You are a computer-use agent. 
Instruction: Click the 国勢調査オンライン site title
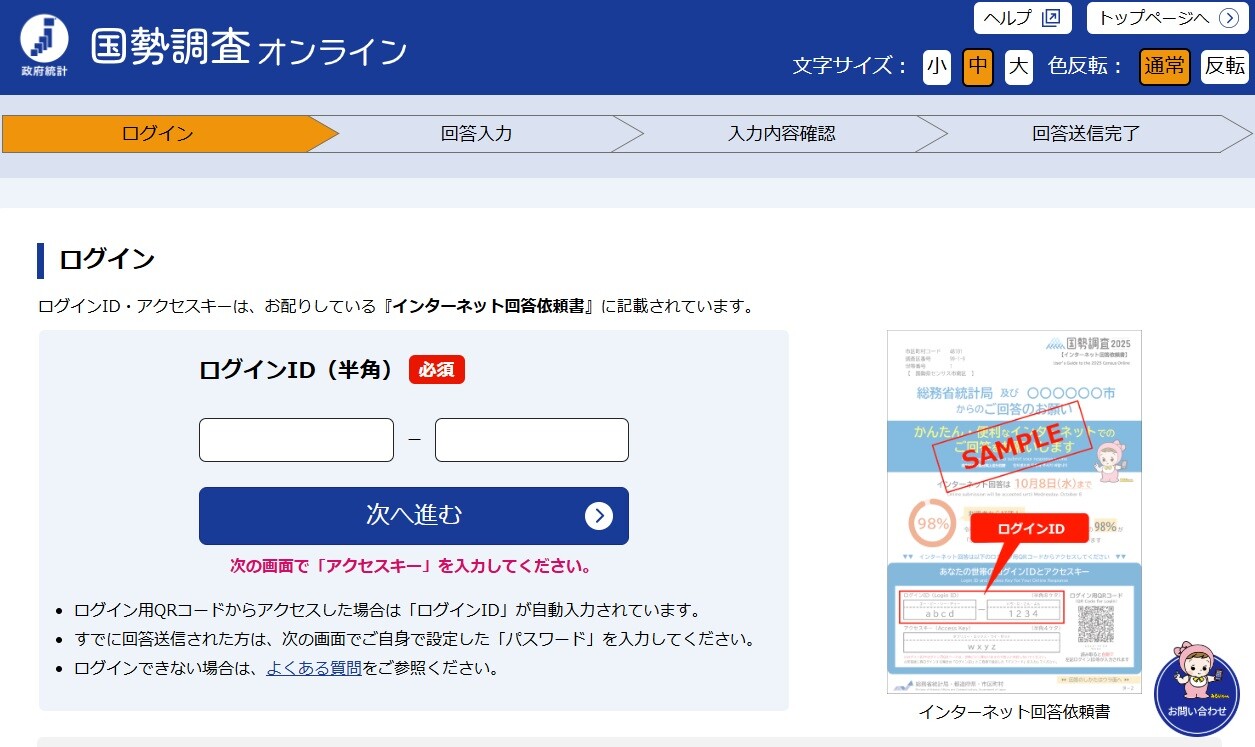249,48
